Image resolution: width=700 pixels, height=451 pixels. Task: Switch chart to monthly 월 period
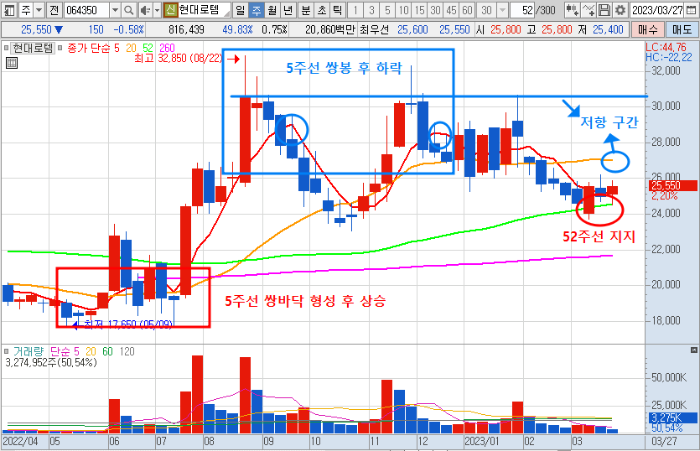click(x=272, y=9)
